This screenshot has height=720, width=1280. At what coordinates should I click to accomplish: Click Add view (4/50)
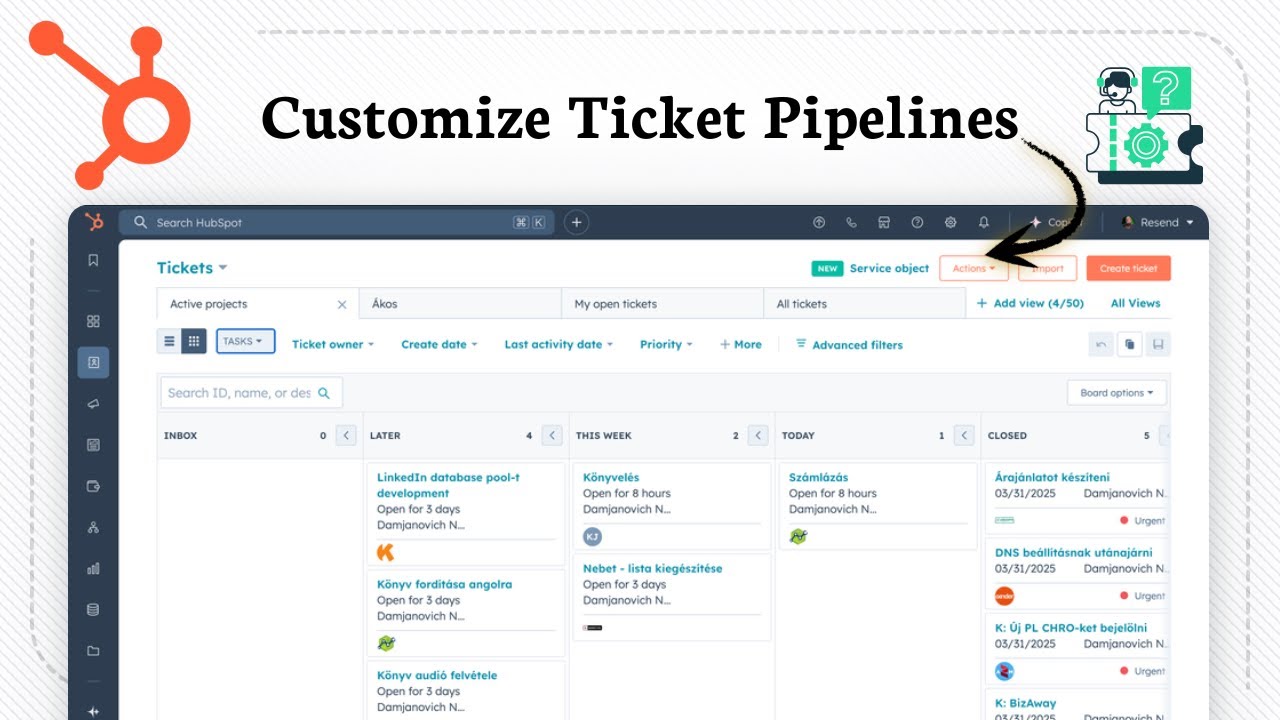(1030, 303)
